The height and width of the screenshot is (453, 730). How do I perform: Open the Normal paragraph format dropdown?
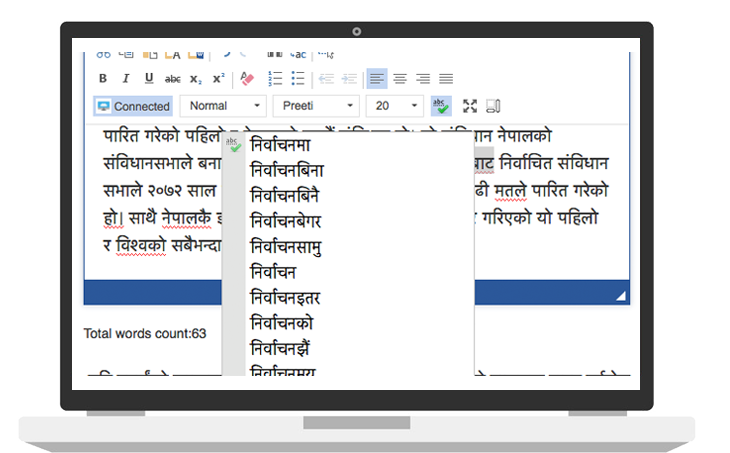pyautogui.click(x=224, y=105)
